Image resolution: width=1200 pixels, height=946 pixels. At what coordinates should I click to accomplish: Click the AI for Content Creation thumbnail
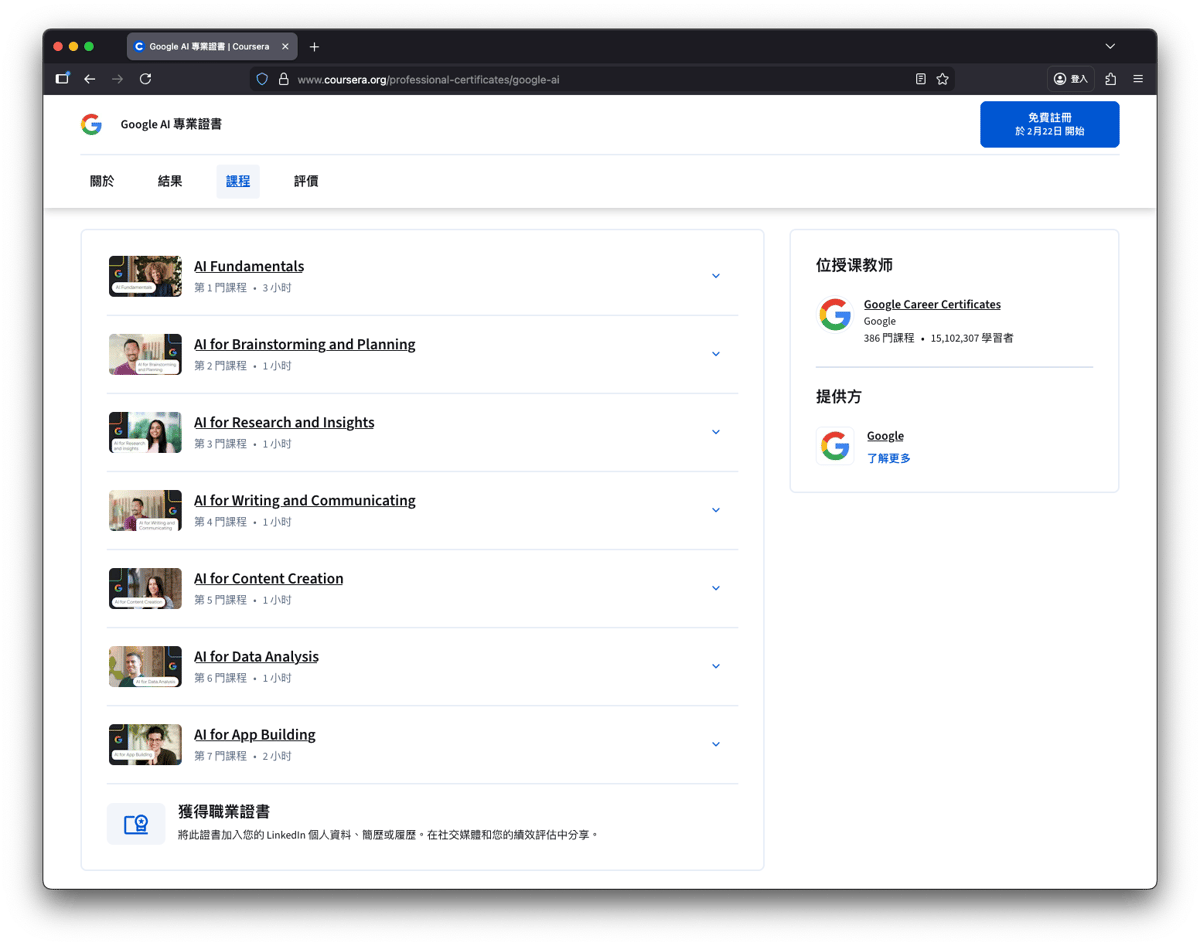point(145,588)
